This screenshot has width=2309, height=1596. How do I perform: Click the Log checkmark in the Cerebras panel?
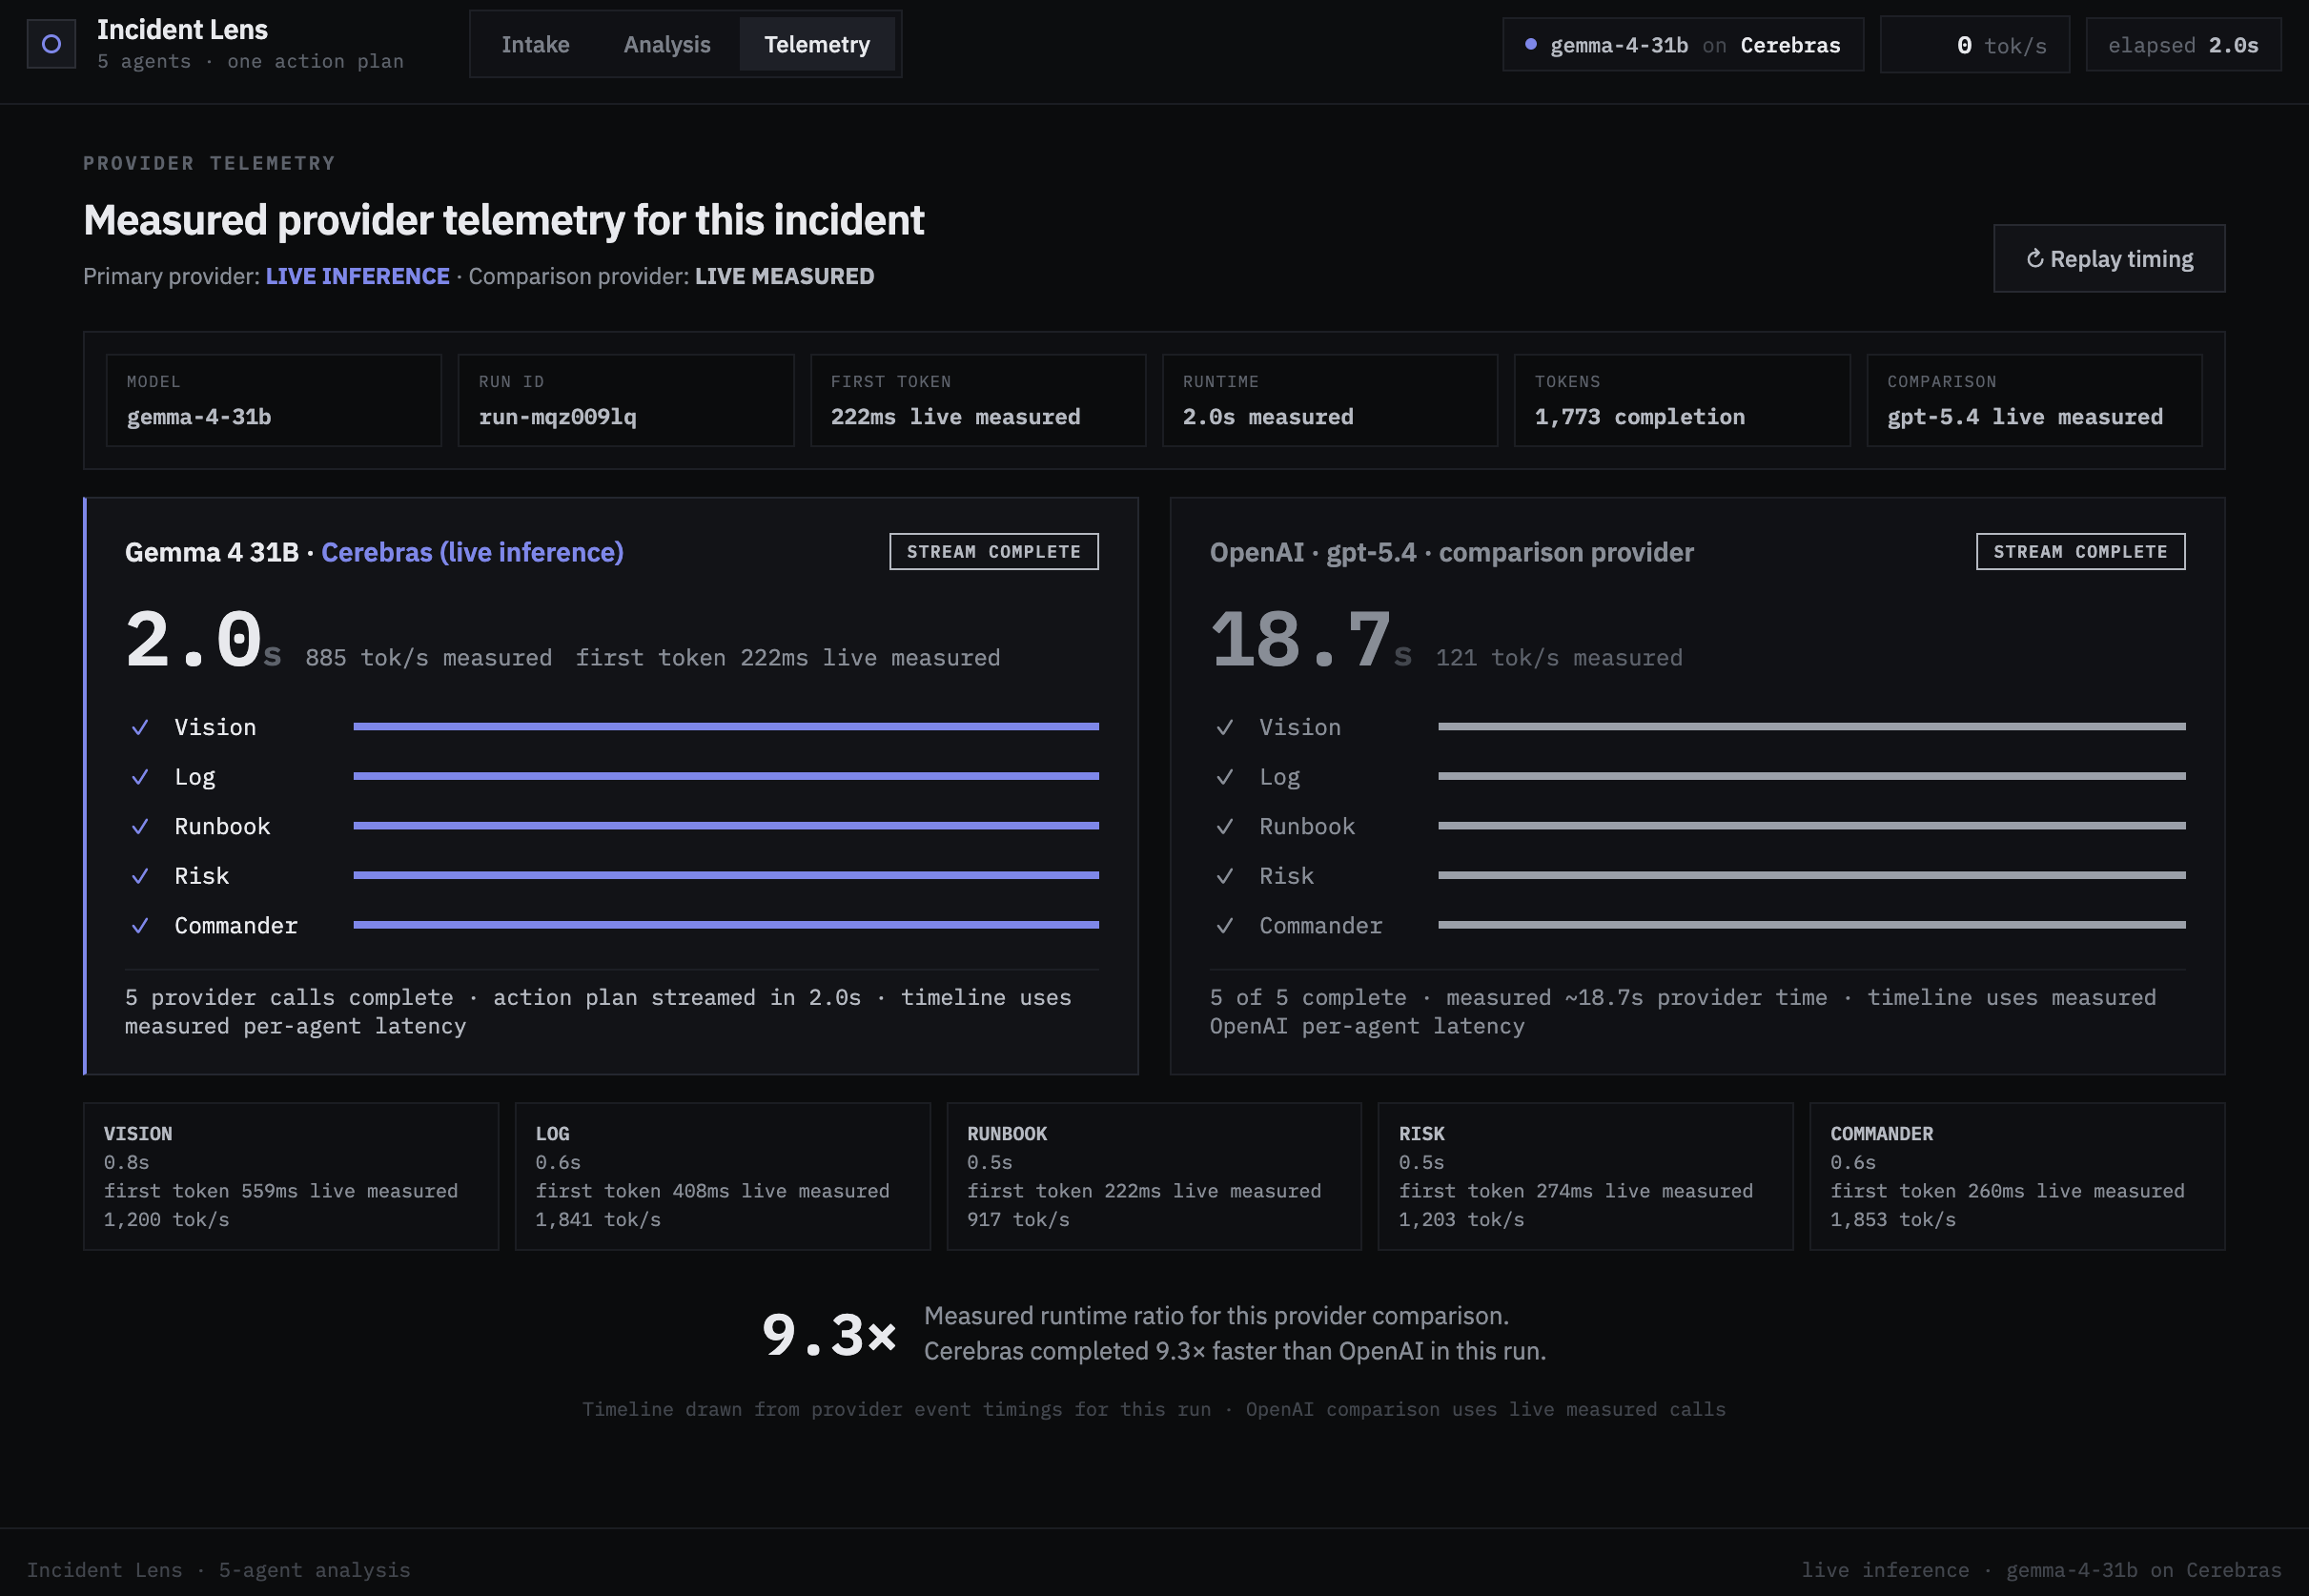pos(140,777)
